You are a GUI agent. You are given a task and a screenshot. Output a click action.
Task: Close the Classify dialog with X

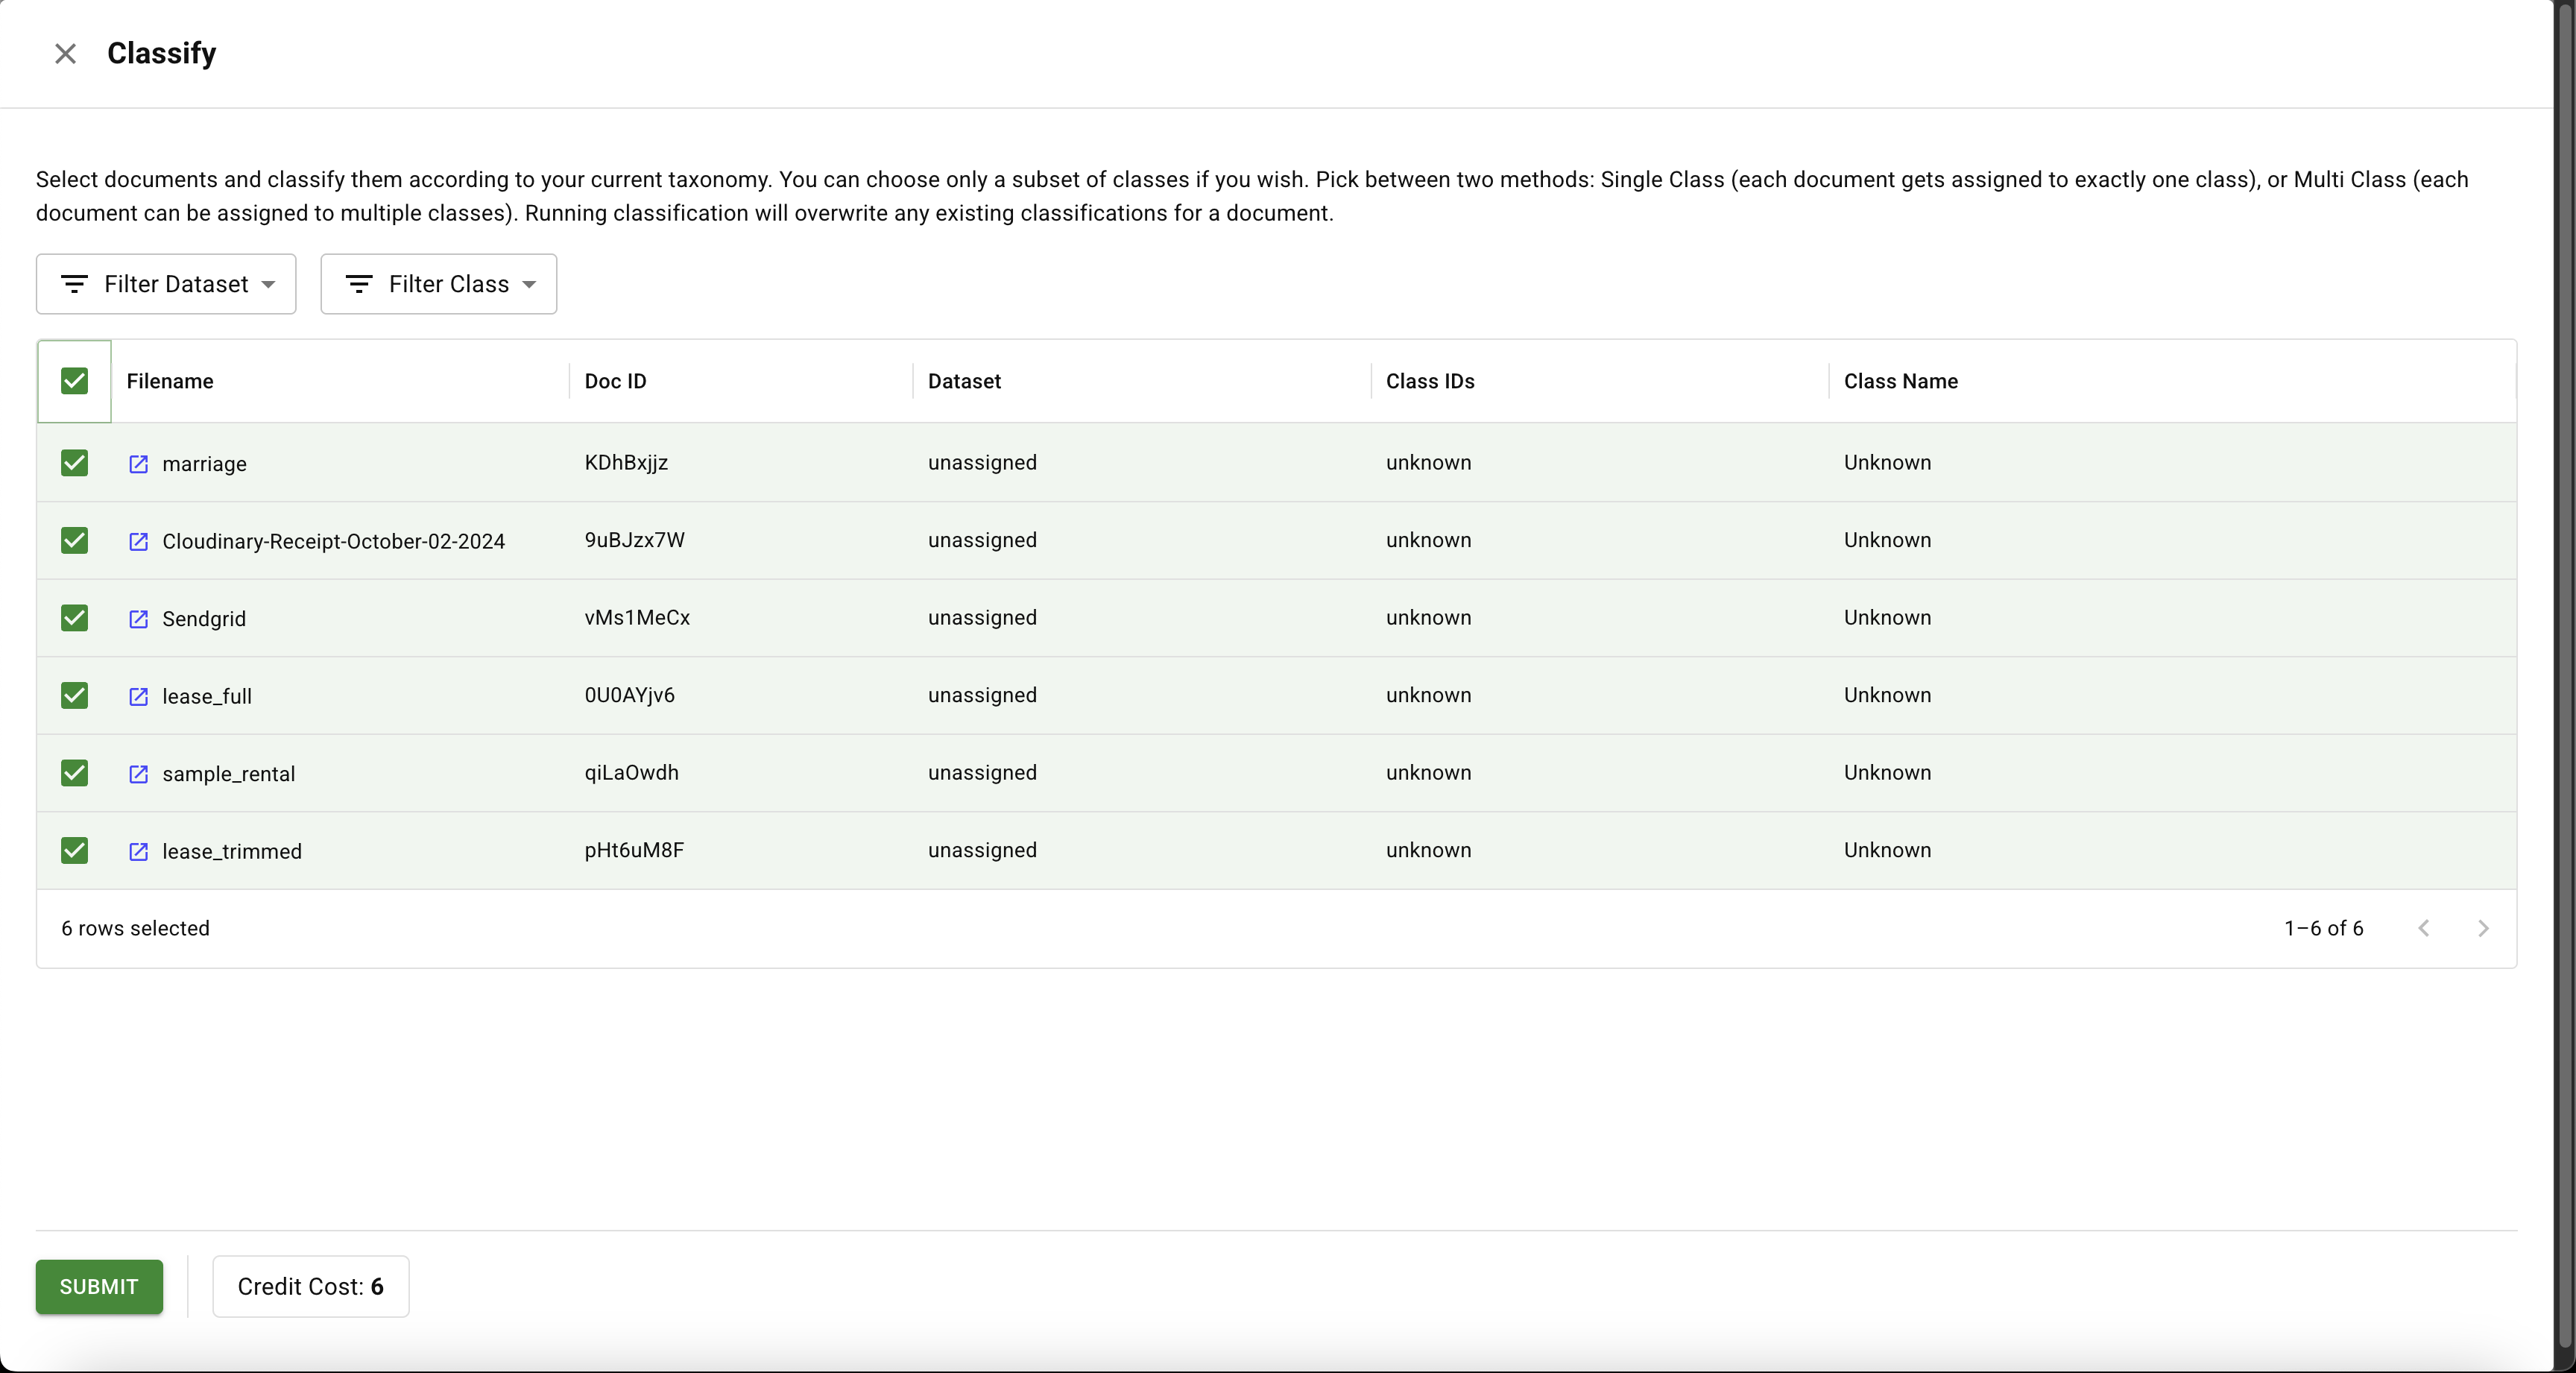click(65, 53)
